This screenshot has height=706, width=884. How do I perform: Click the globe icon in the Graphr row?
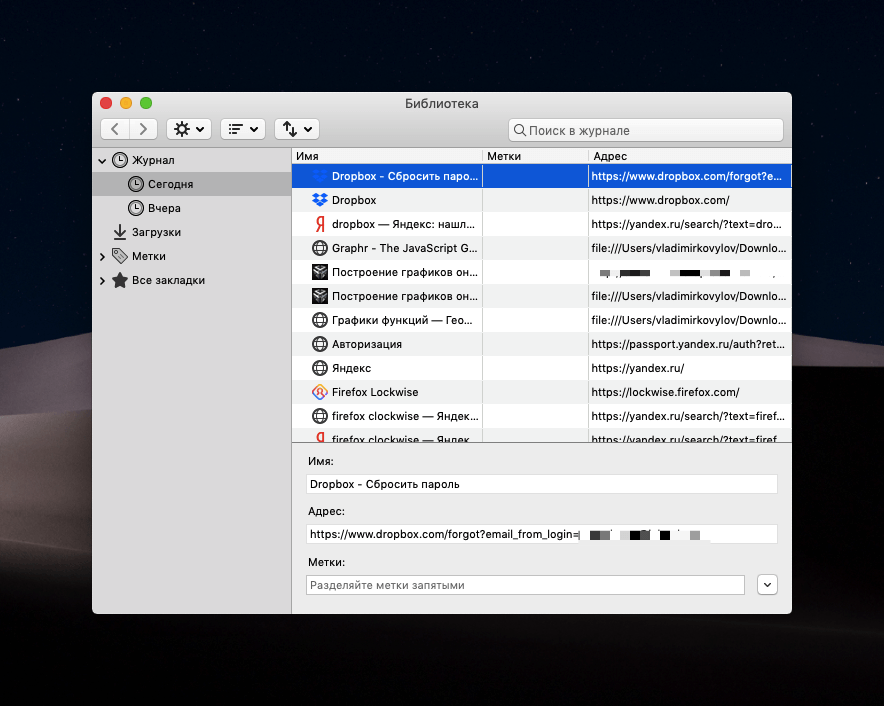[x=320, y=248]
